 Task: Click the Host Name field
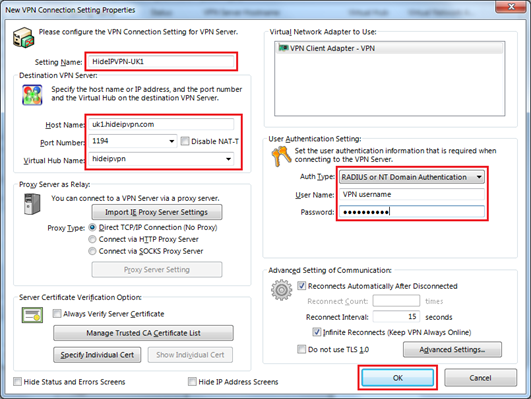161,124
